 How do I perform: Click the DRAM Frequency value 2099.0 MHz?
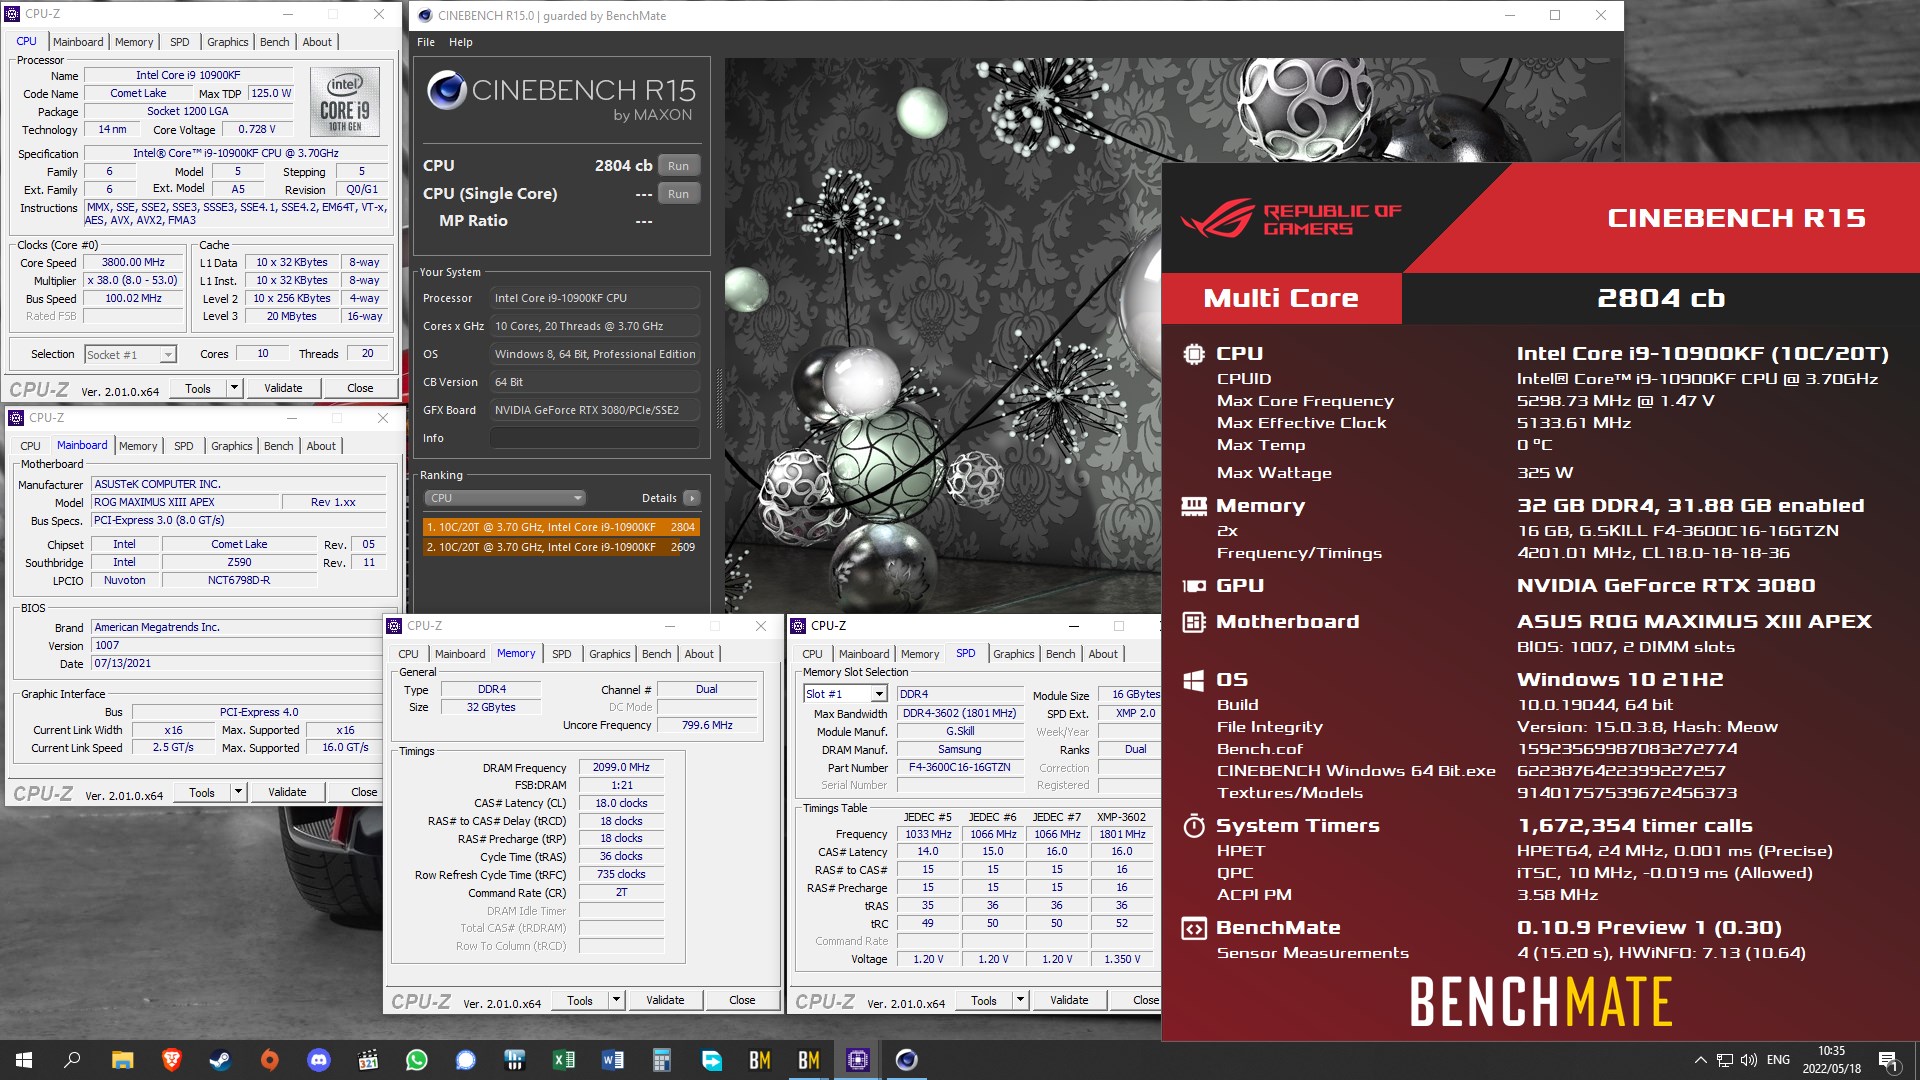tap(621, 768)
